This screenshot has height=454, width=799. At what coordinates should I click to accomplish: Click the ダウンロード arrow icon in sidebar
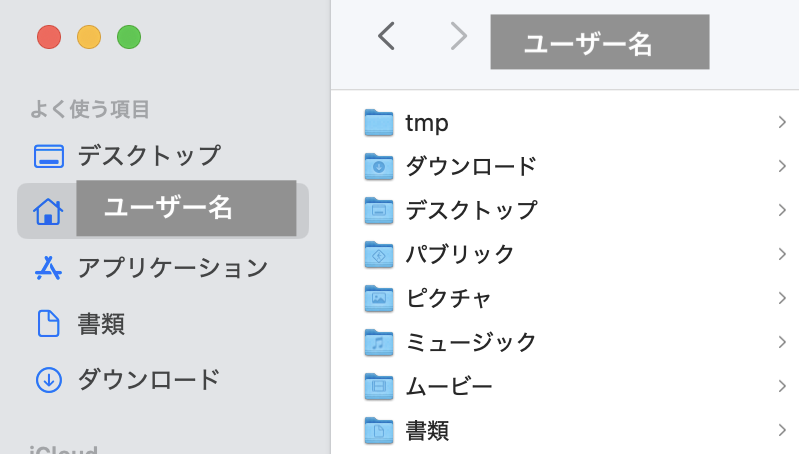coord(49,380)
